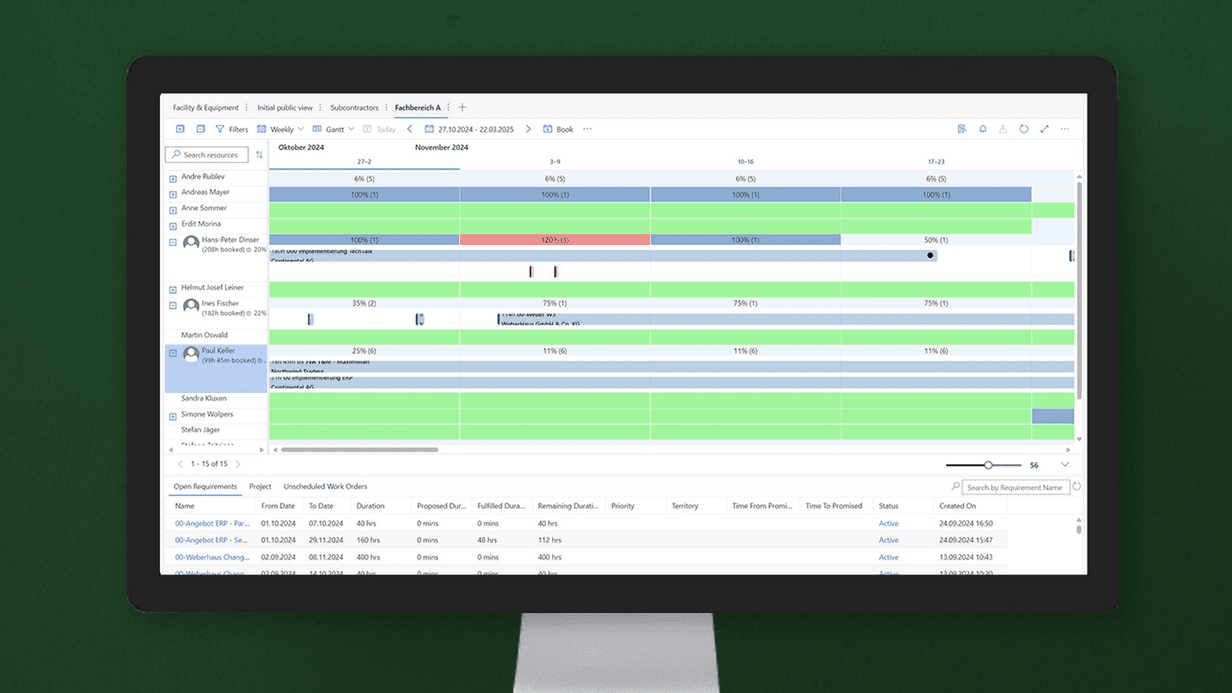The image size is (1232, 693).
Task: Pick date range 27.10.2024 - 22.03.2025
Action: (x=468, y=129)
